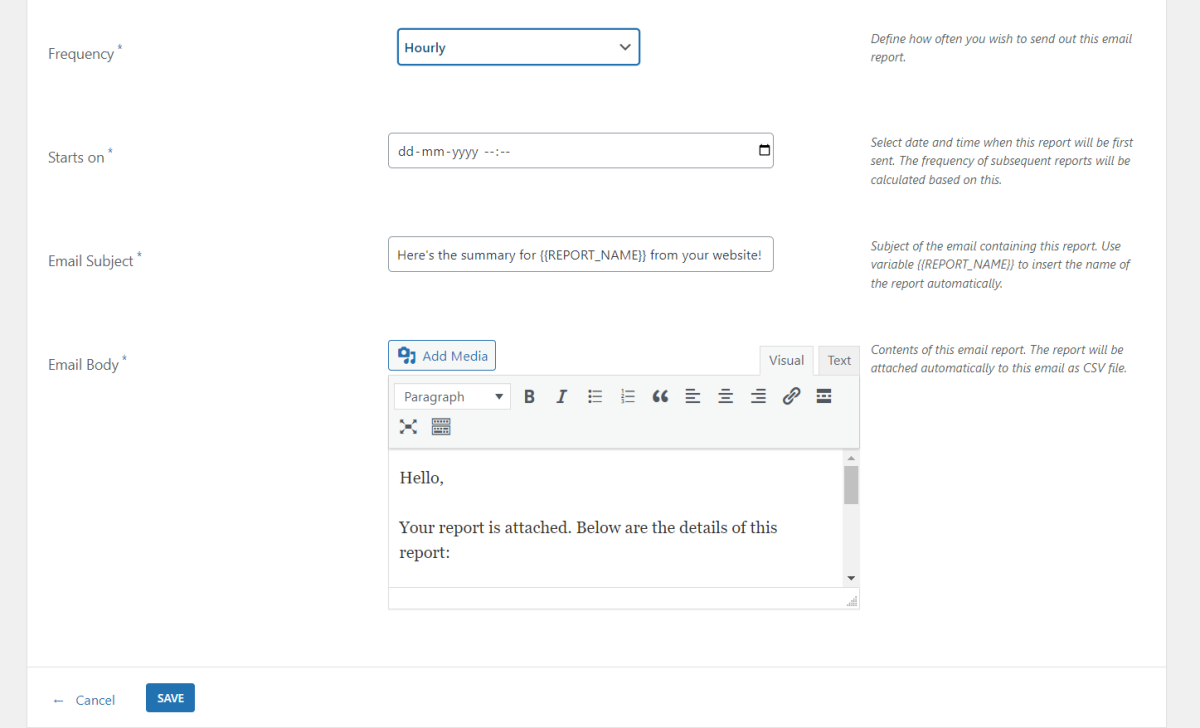Insert a numbered list

[628, 397]
